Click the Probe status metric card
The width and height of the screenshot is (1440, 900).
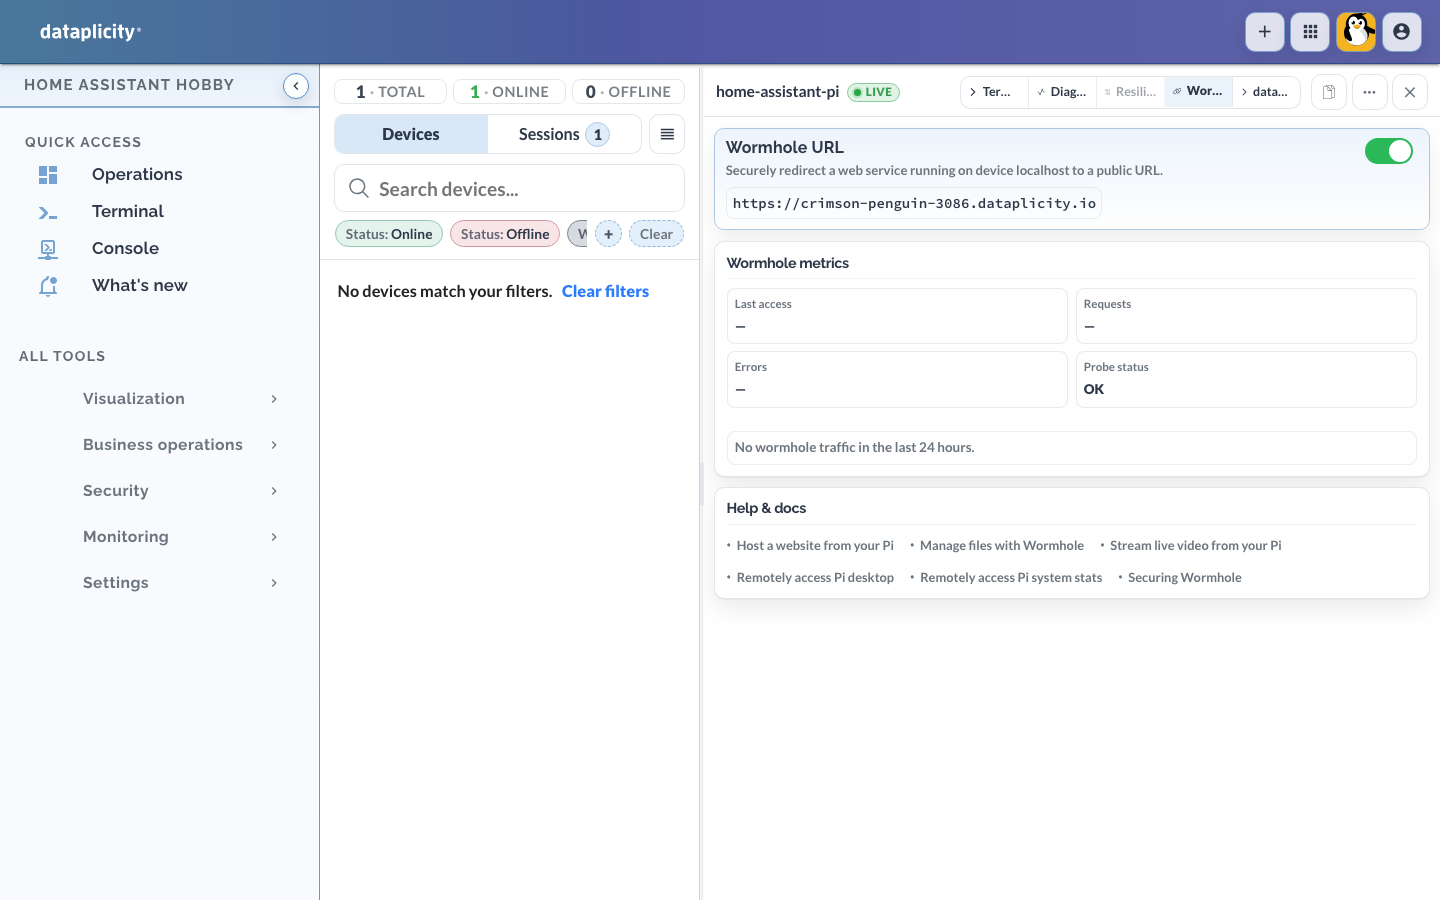(1246, 379)
